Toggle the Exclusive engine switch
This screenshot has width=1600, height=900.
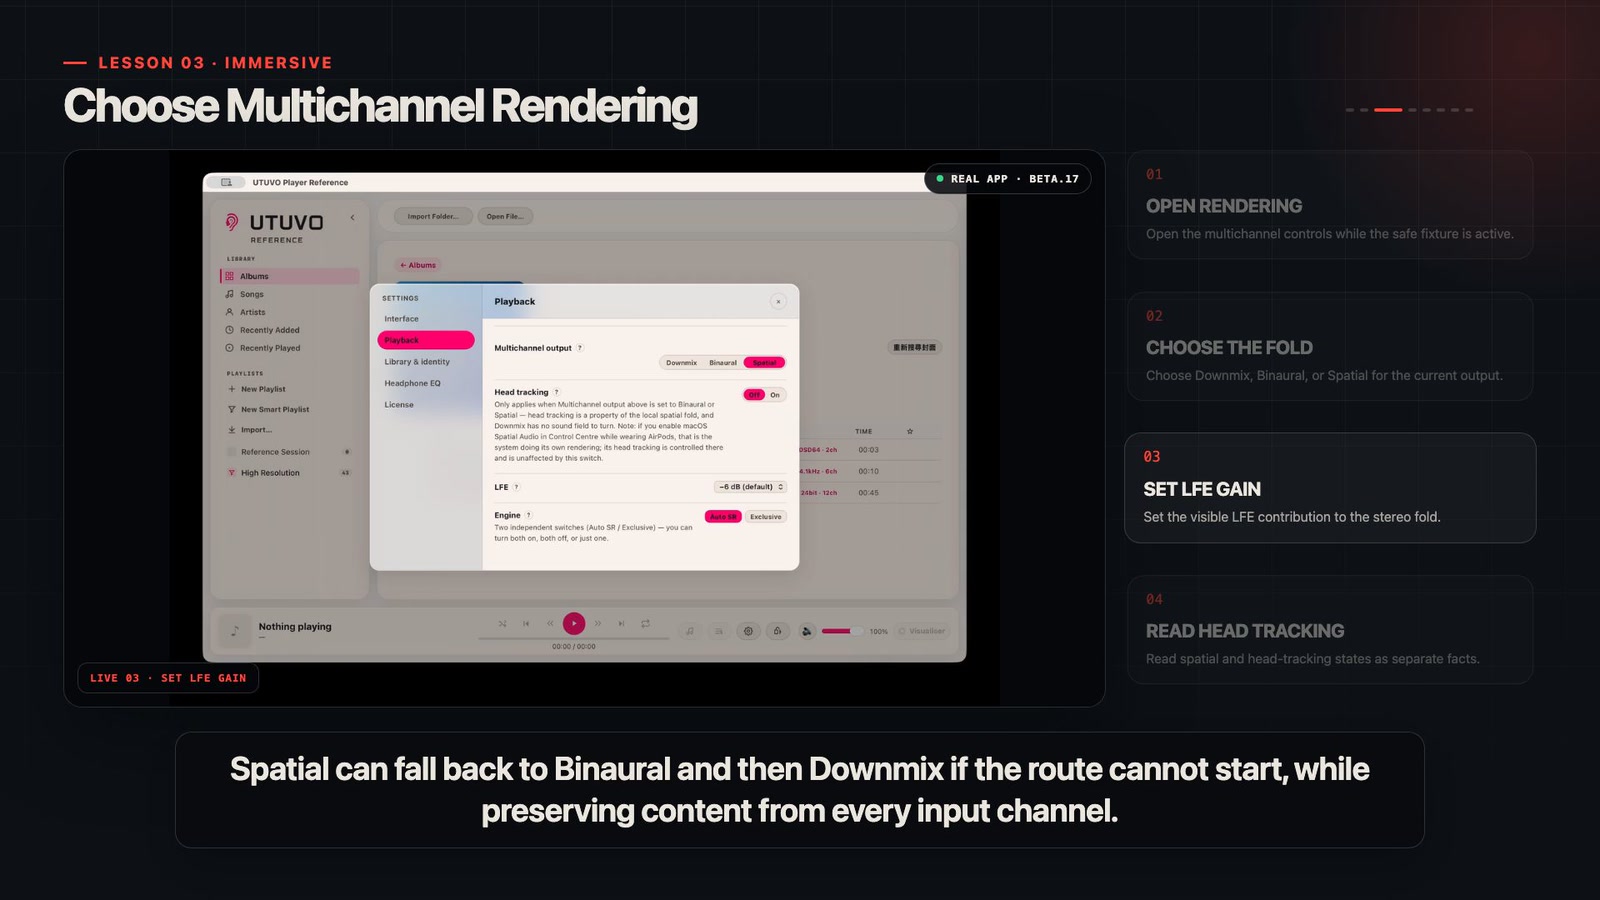tap(766, 517)
